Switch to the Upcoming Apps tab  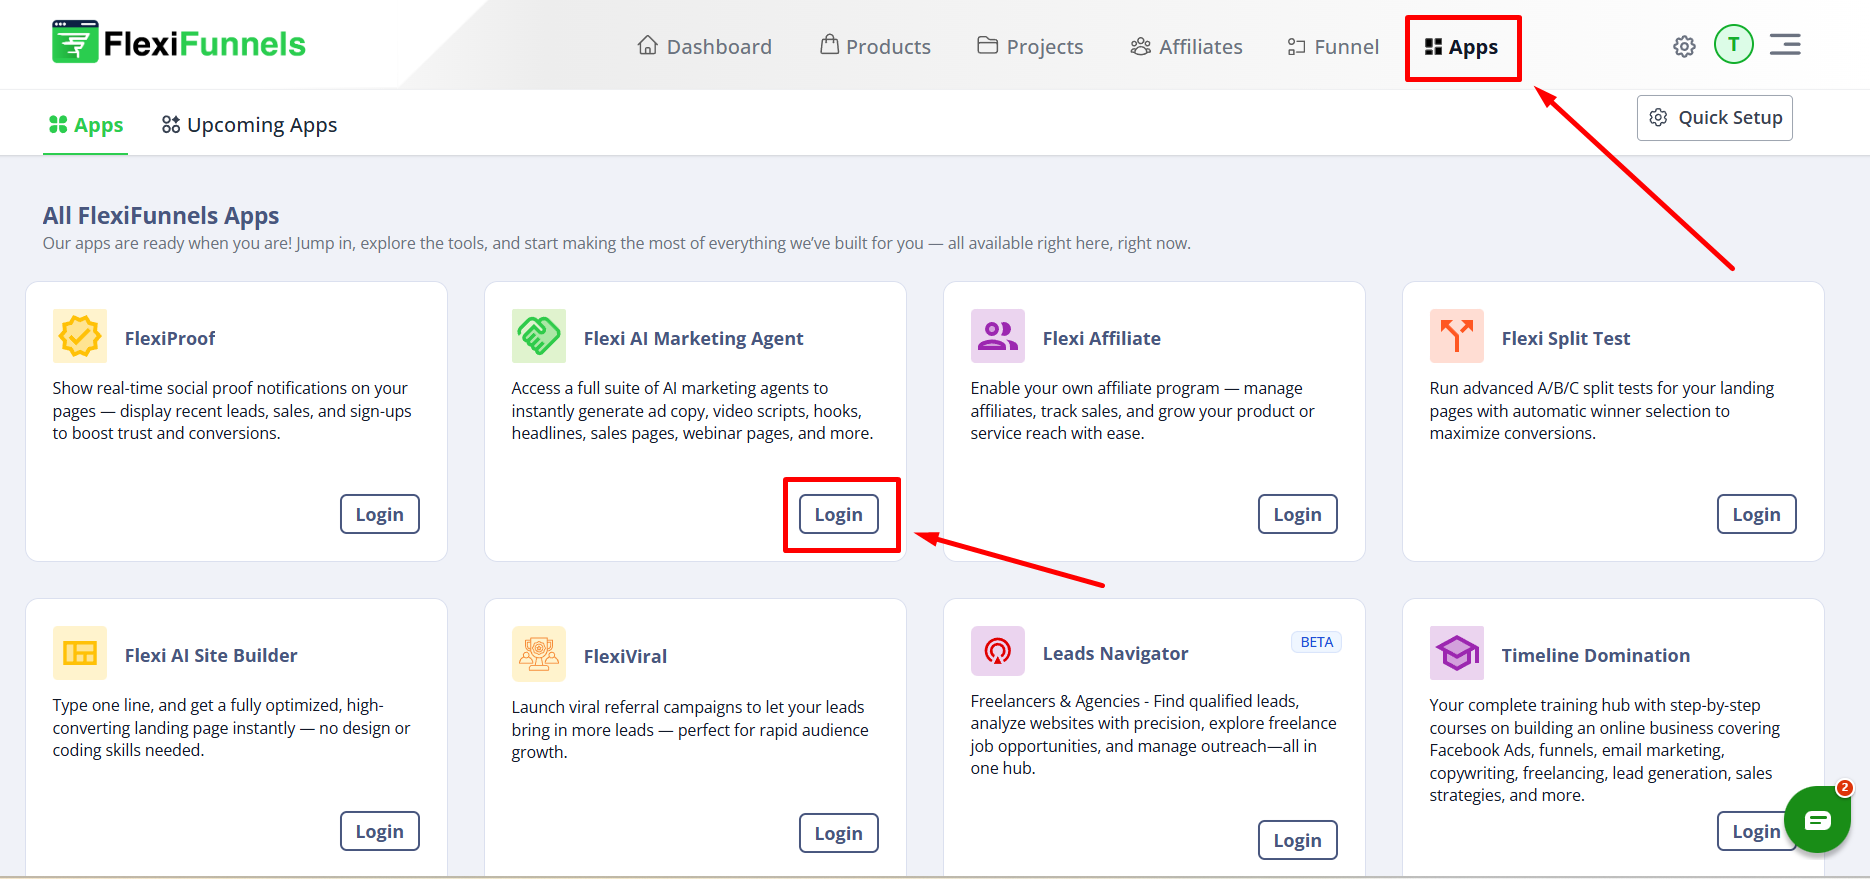point(250,125)
